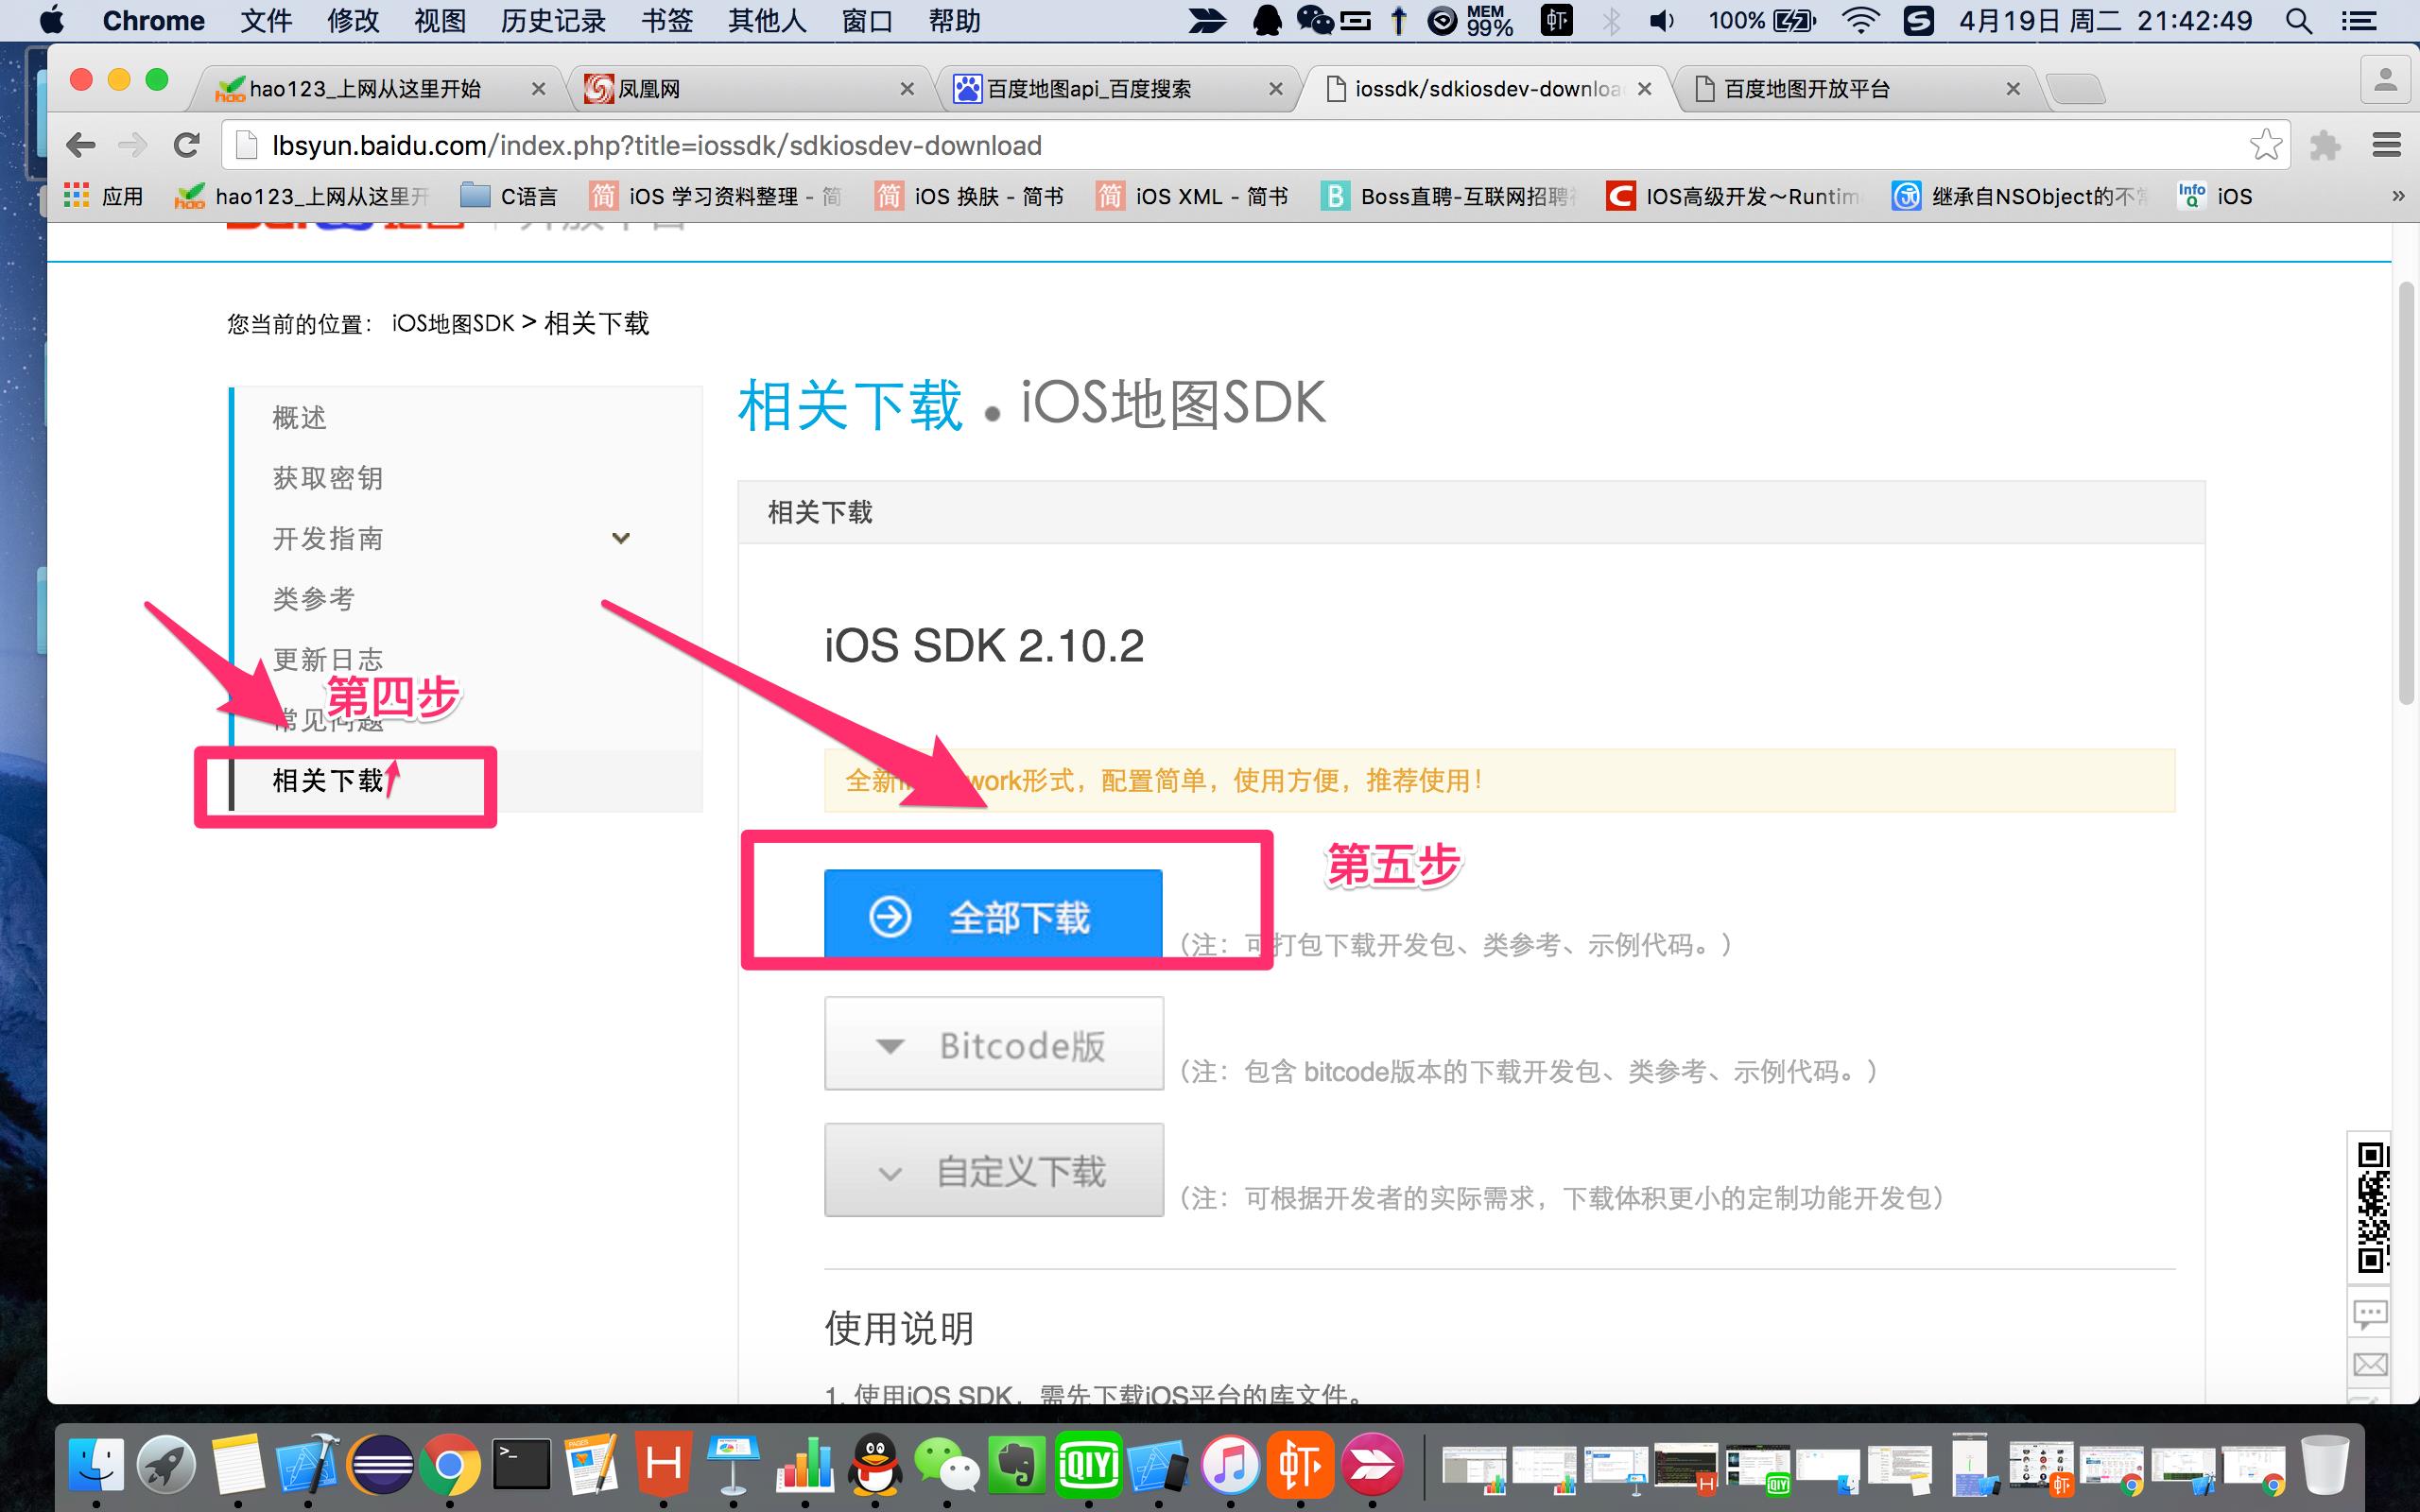This screenshot has width=2420, height=1512.
Task: Expand the 自定义下载 dropdown
Action: coord(994,1171)
